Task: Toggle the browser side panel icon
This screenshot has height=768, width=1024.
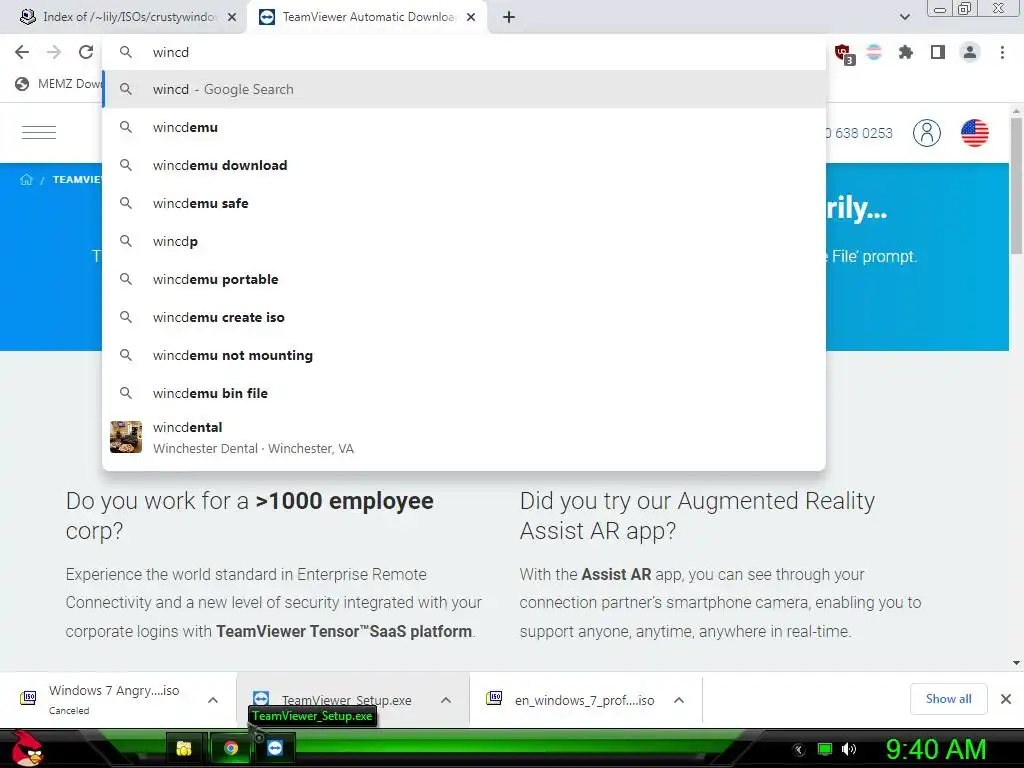Action: [938, 52]
